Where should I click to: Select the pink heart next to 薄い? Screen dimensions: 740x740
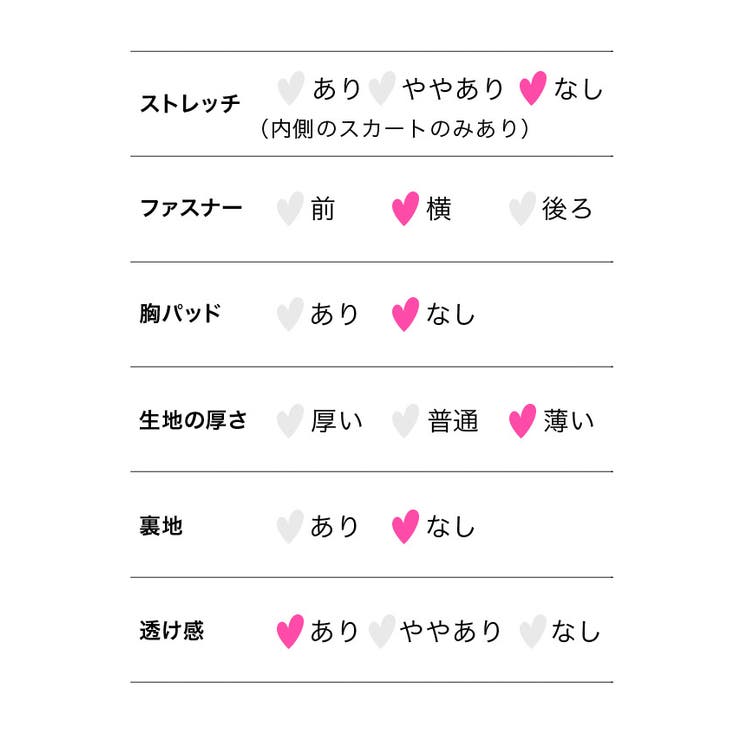click(x=522, y=421)
